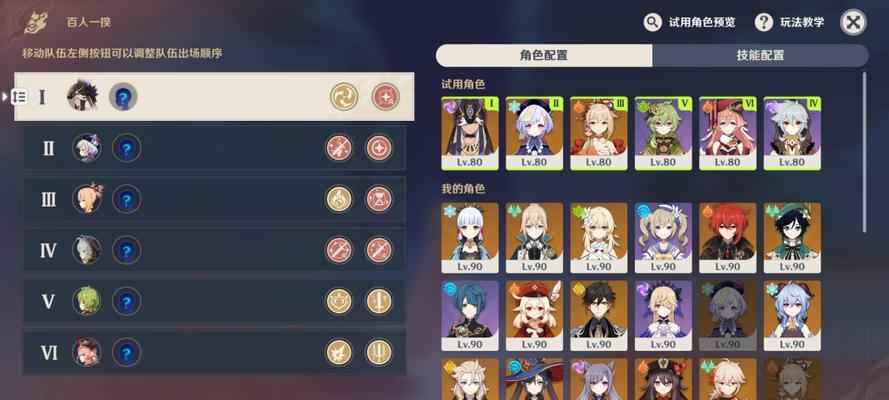The width and height of the screenshot is (889, 400).
Task: Switch to the 角色配置 tab
Action: pos(544,56)
